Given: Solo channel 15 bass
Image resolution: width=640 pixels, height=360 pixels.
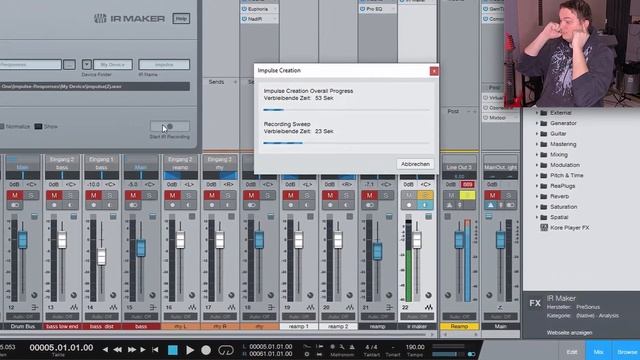Looking at the screenshot, I should pos(149,196).
